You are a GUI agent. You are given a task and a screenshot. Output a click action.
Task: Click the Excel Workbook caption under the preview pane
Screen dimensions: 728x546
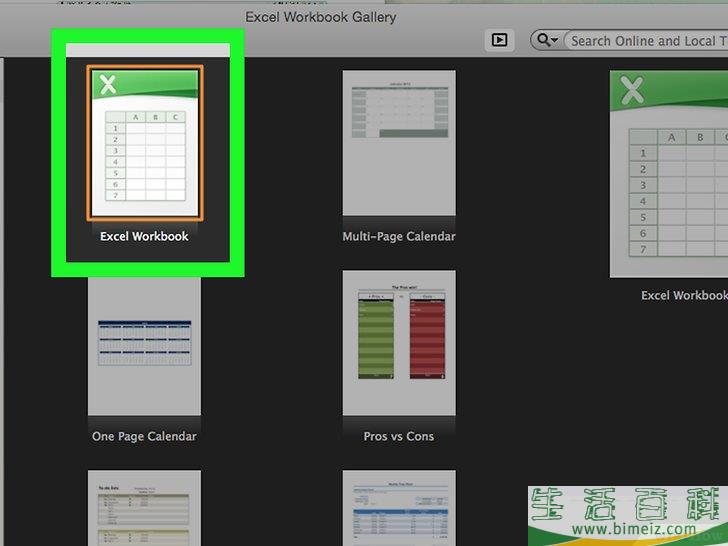pyautogui.click(x=684, y=295)
